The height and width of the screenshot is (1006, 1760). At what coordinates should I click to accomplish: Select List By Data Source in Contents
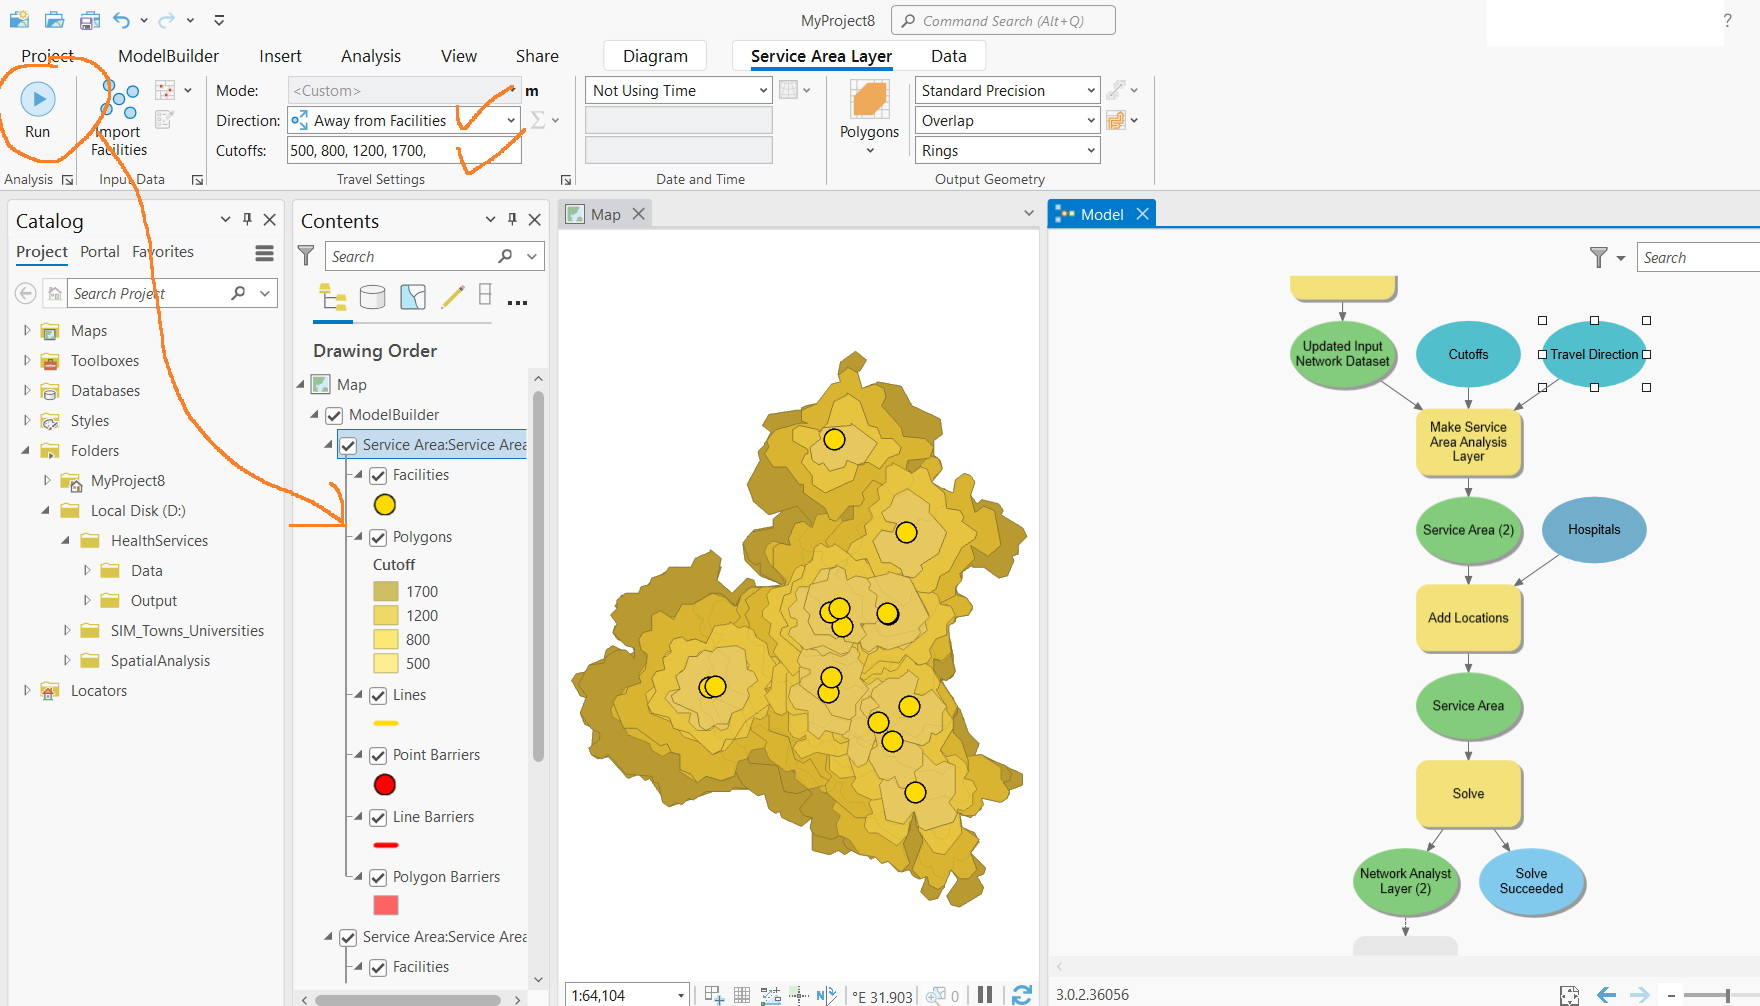point(371,297)
